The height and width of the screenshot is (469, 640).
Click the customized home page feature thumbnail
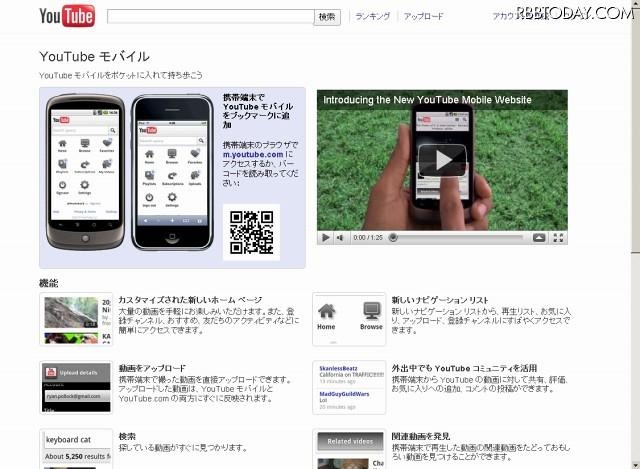click(x=75, y=317)
